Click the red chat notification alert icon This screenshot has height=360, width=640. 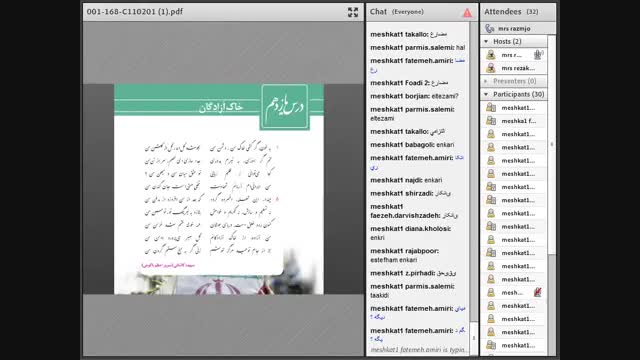pos(467,13)
